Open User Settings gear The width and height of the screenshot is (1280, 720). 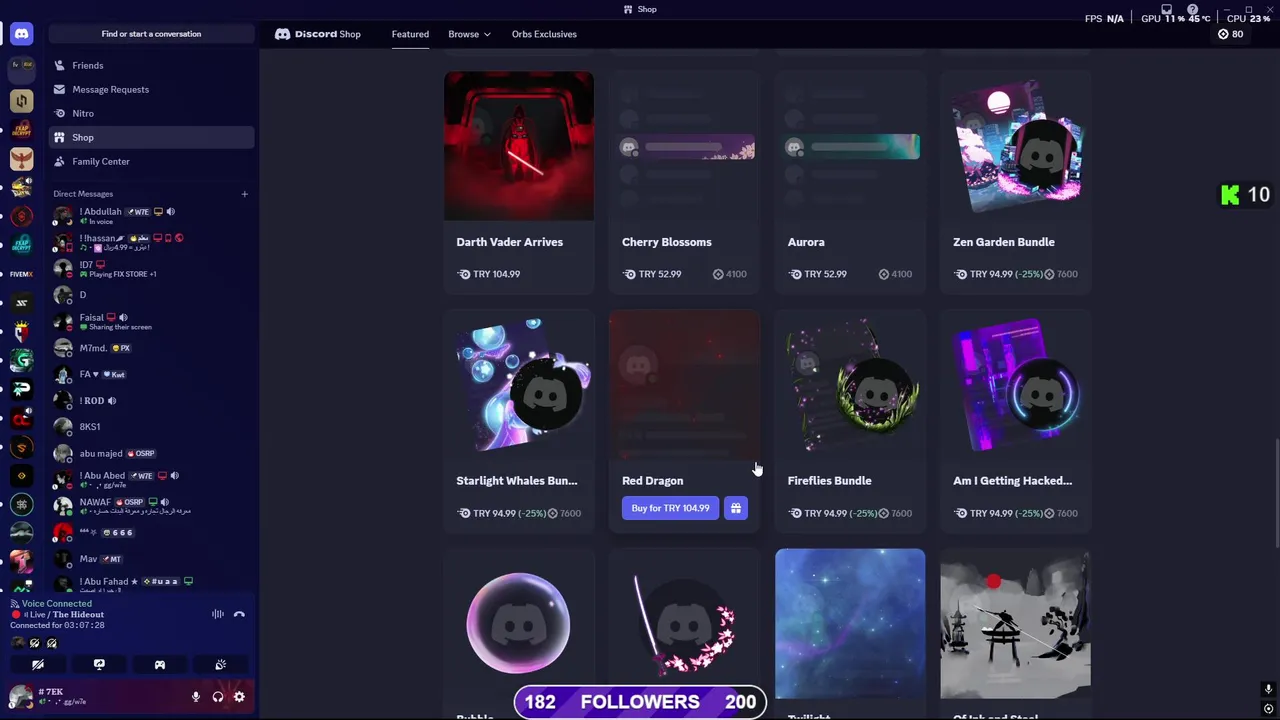pos(239,697)
